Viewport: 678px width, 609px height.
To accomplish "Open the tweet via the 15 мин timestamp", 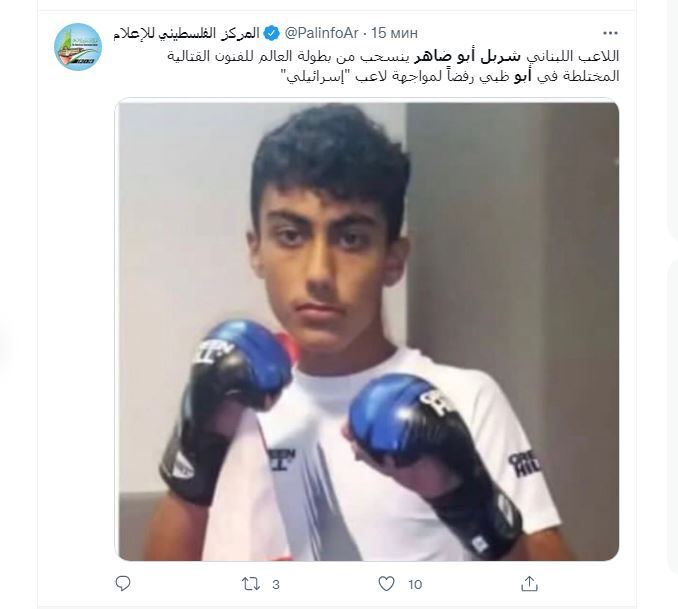I will click(395, 33).
